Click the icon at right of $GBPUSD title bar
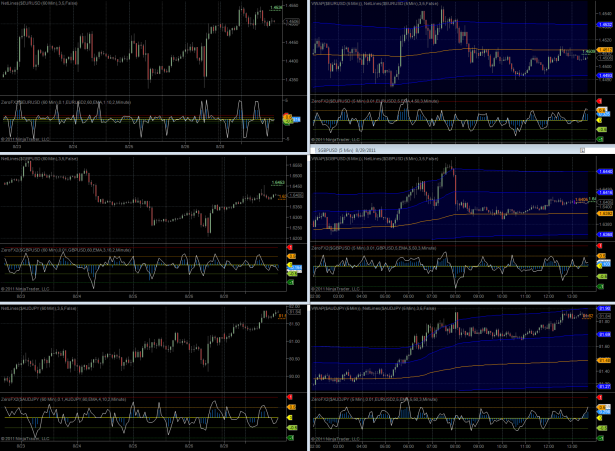The width and height of the screenshot is (615, 451). [x=582, y=150]
